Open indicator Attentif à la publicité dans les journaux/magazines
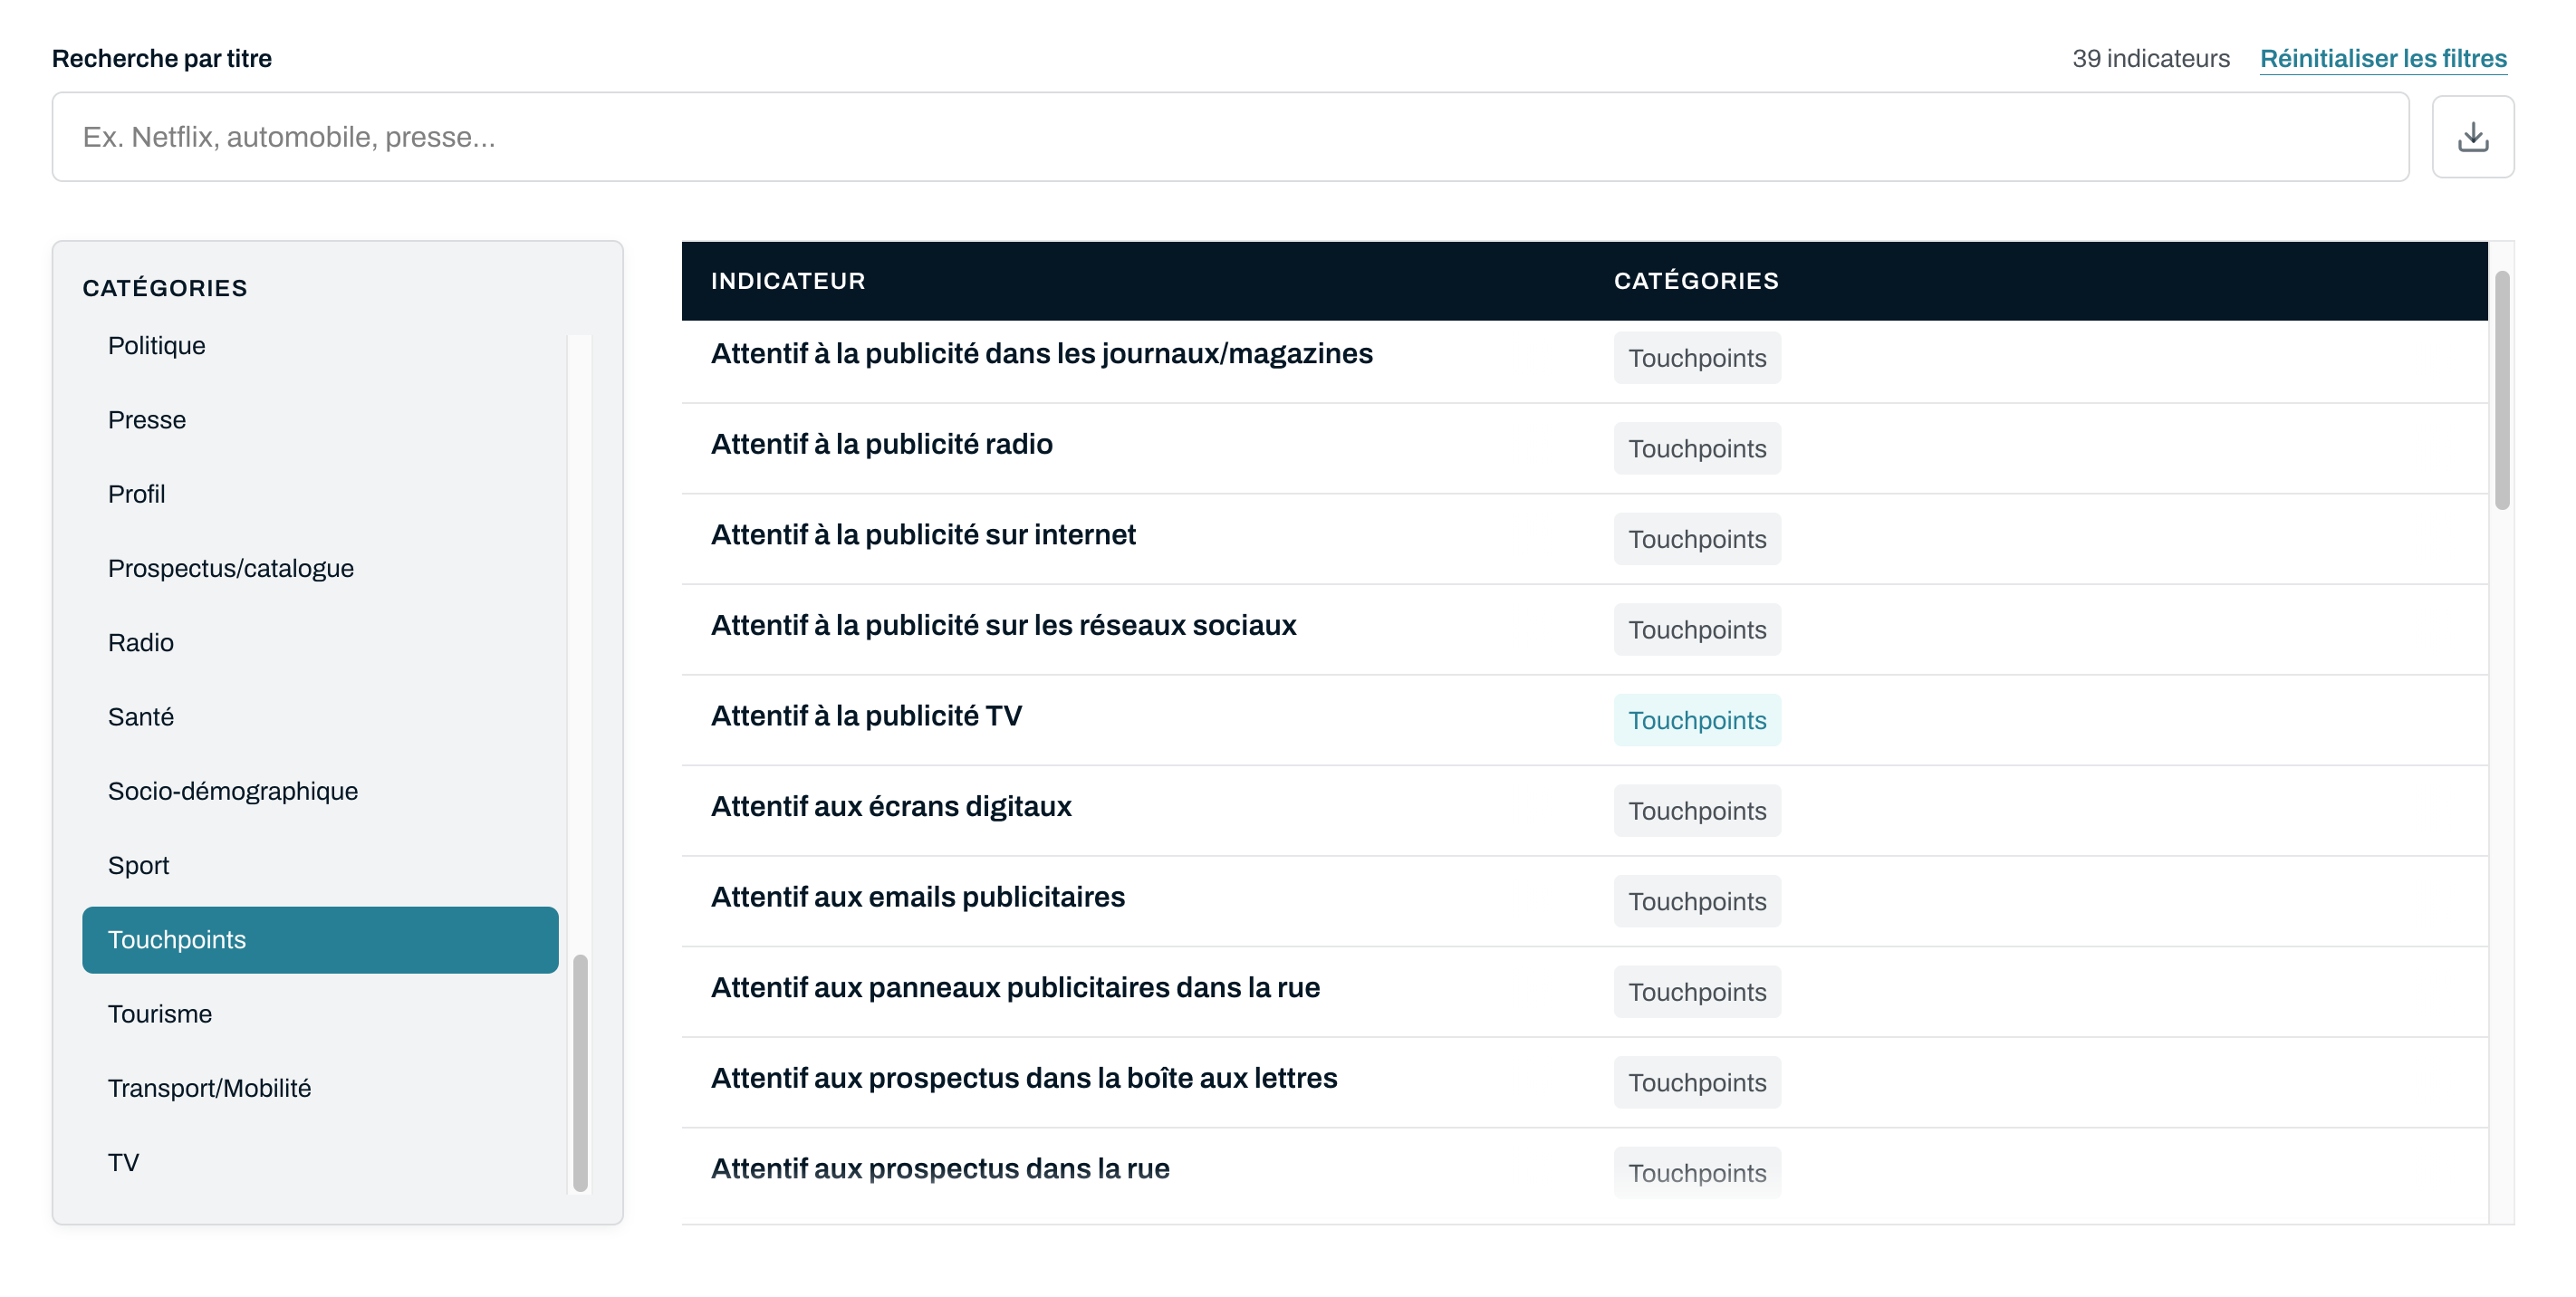 point(1041,354)
